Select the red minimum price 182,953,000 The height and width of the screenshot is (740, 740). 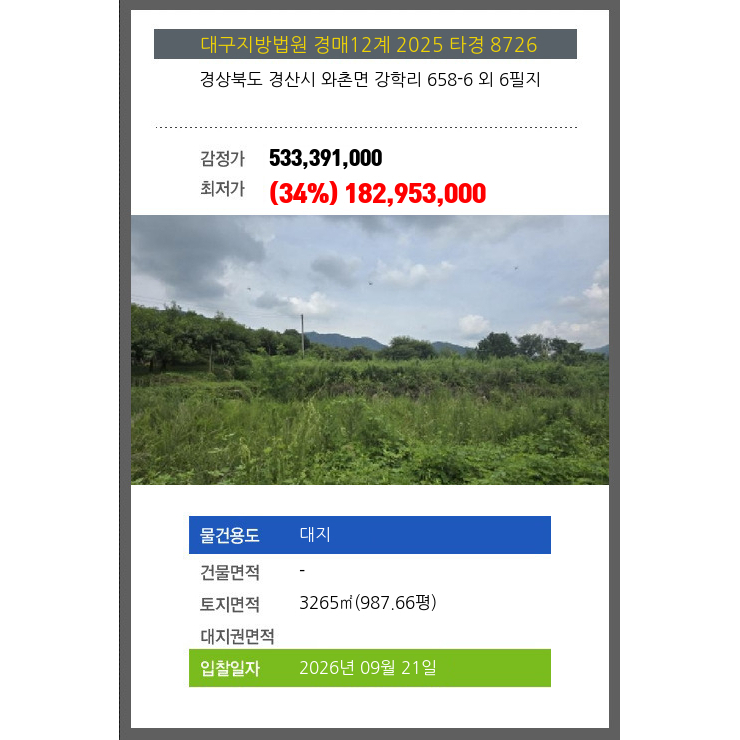tap(415, 193)
